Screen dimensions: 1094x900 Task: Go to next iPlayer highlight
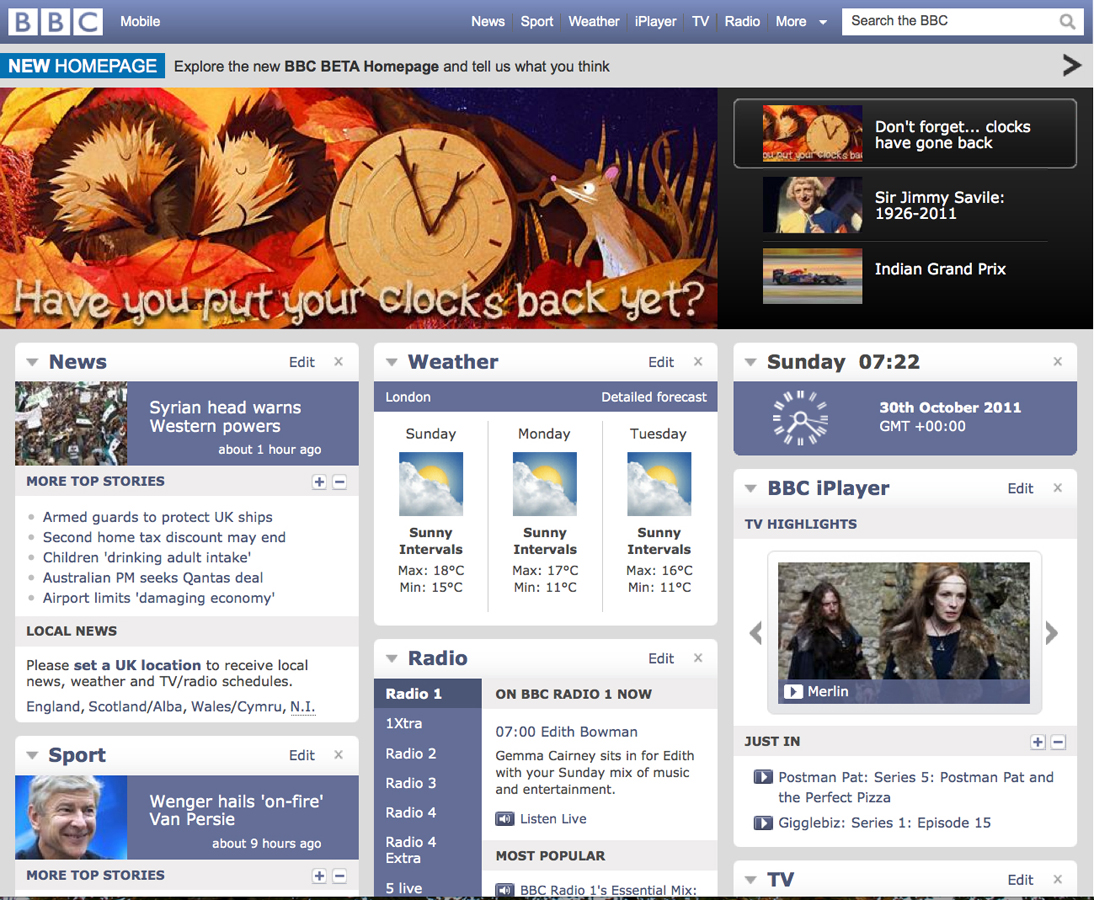[1052, 633]
